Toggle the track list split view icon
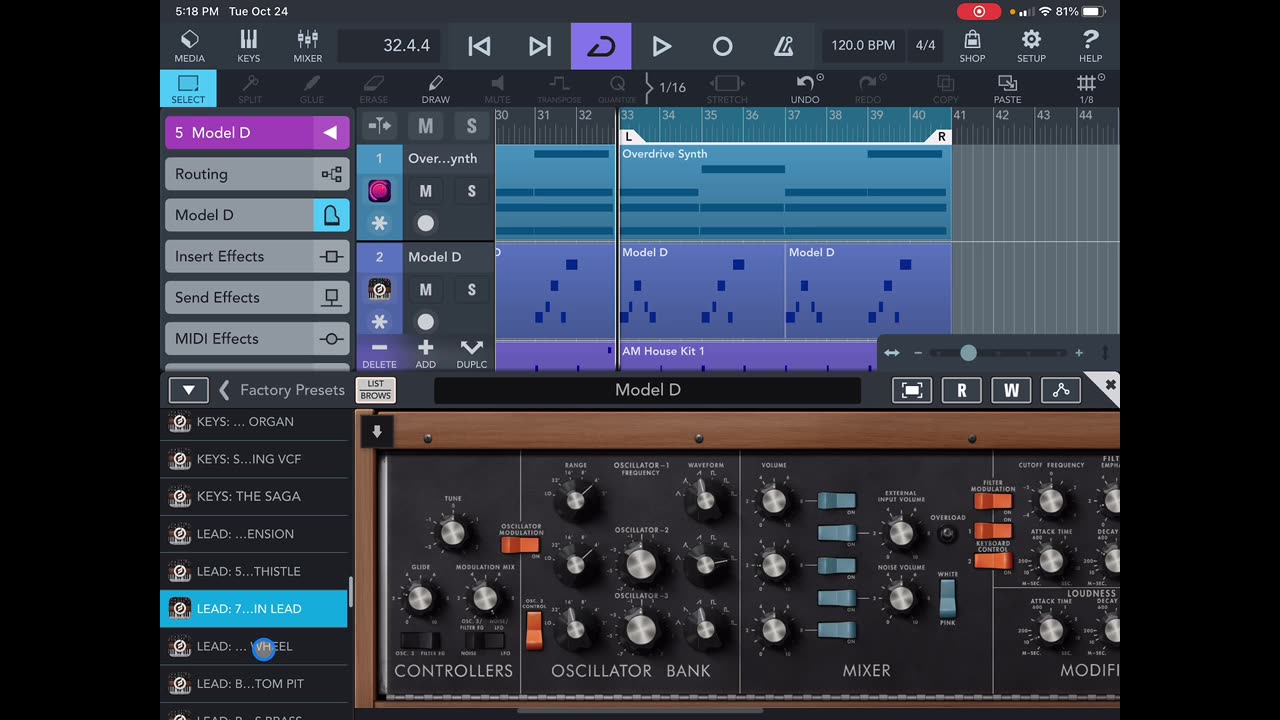Screen dimensions: 1280x720 [x=380, y=126]
